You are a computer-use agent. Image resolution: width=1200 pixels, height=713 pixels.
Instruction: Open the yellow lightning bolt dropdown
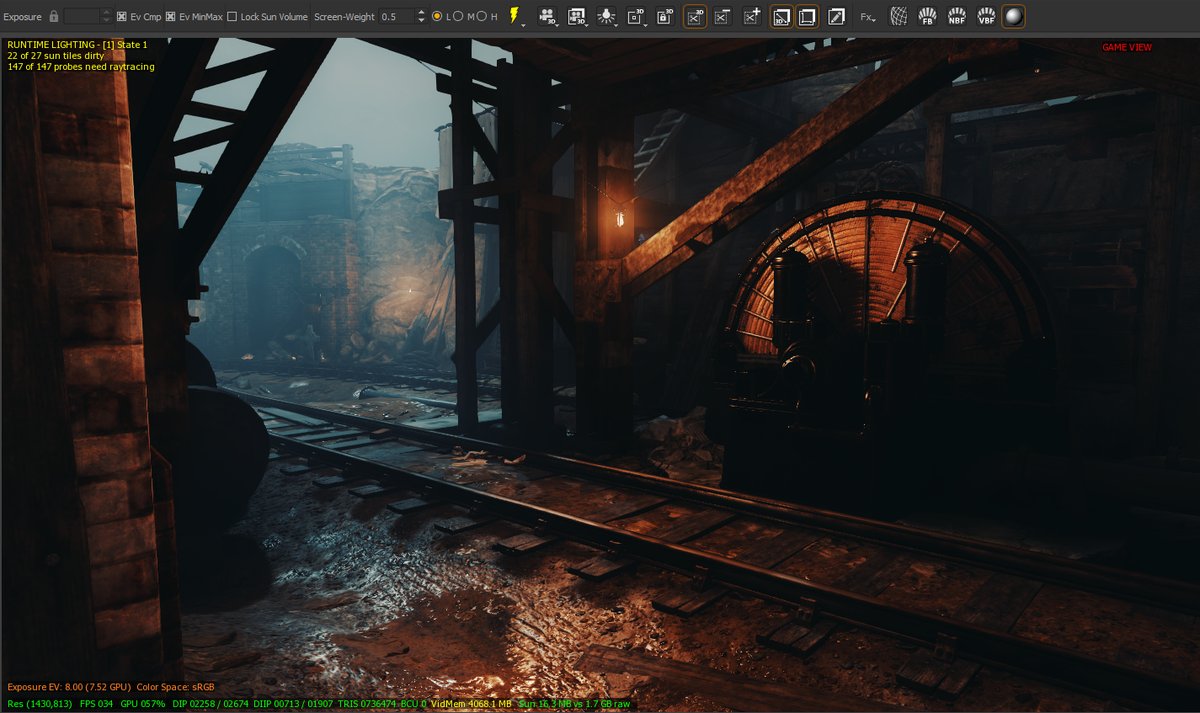click(516, 17)
